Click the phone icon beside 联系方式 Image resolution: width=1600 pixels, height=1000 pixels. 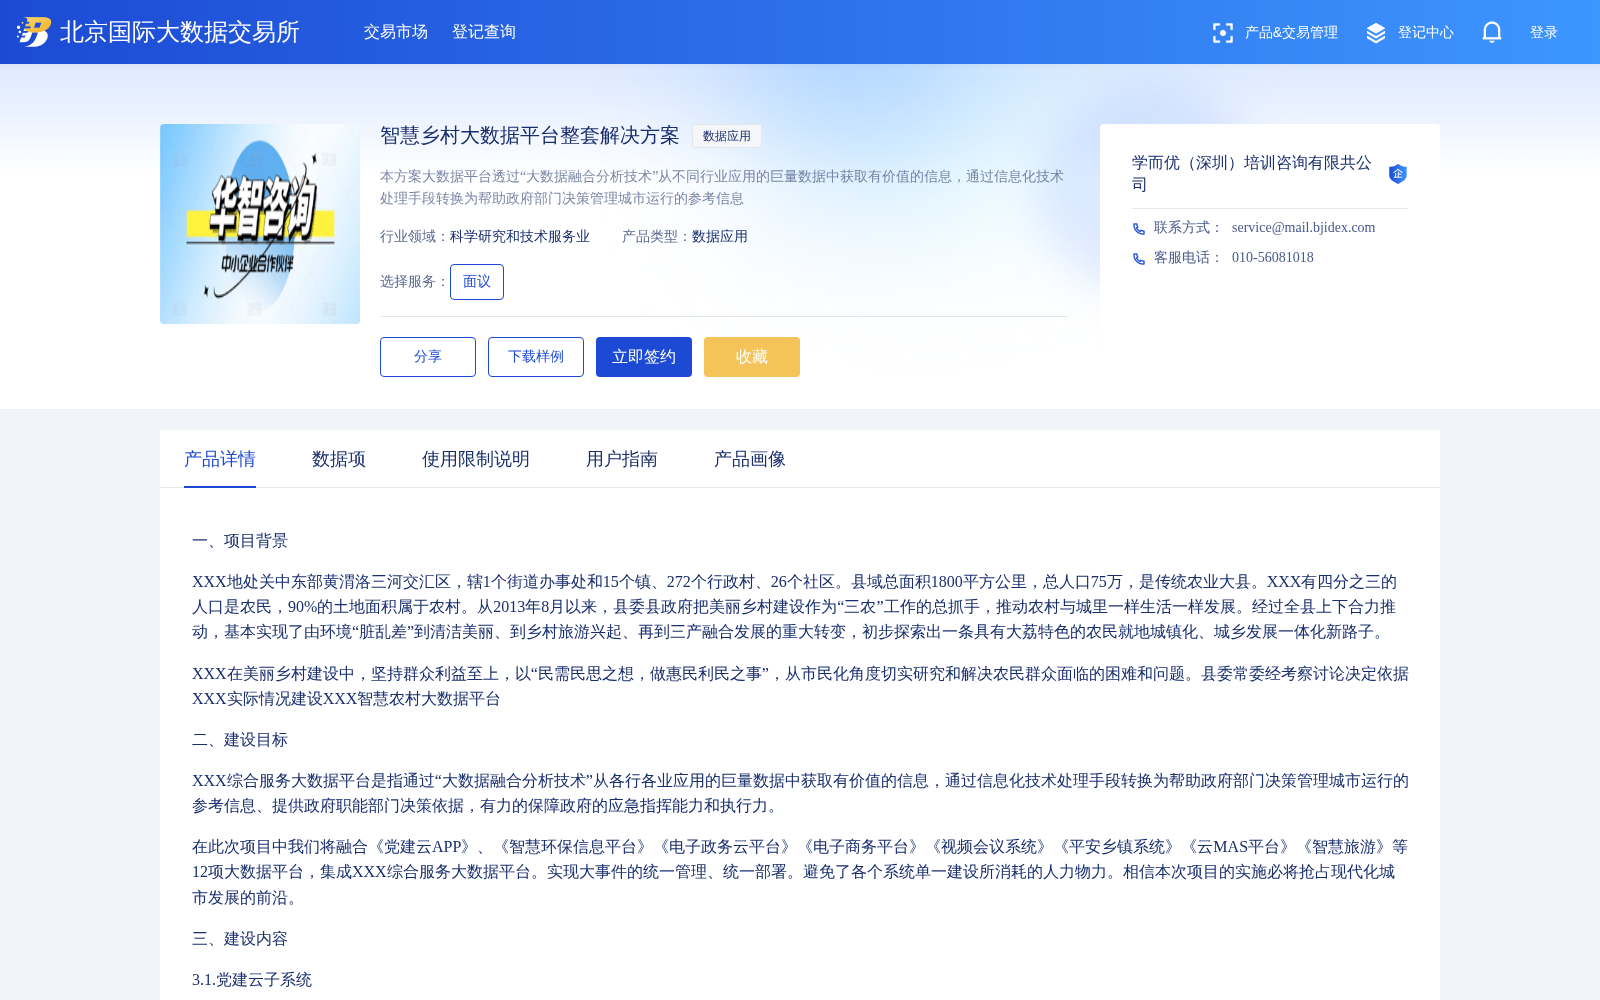[1139, 229]
